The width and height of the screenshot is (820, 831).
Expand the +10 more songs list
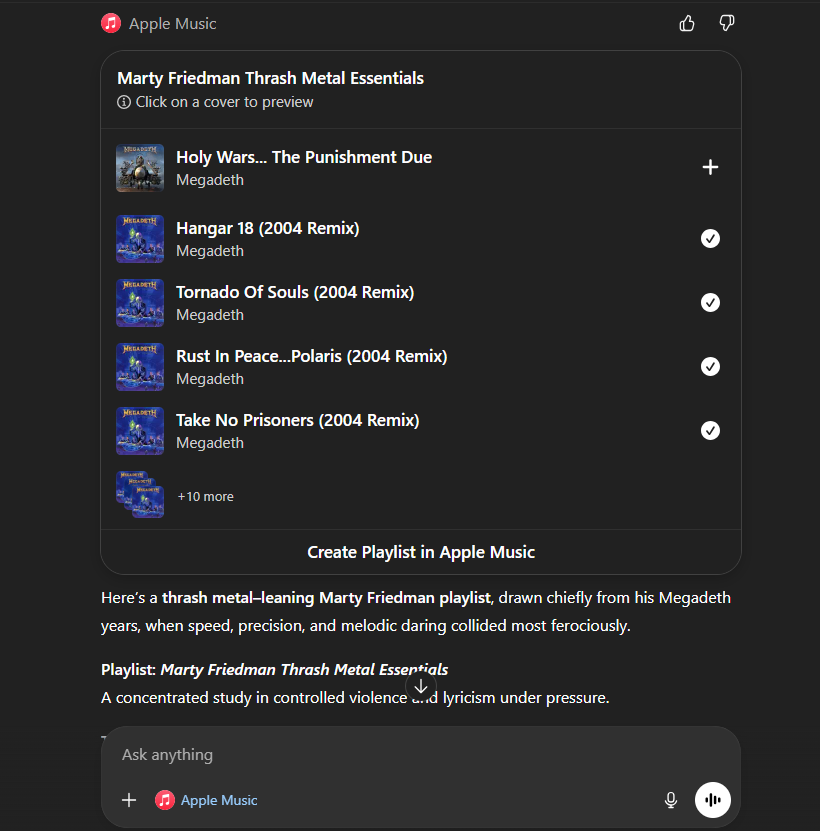pyautogui.click(x=205, y=496)
